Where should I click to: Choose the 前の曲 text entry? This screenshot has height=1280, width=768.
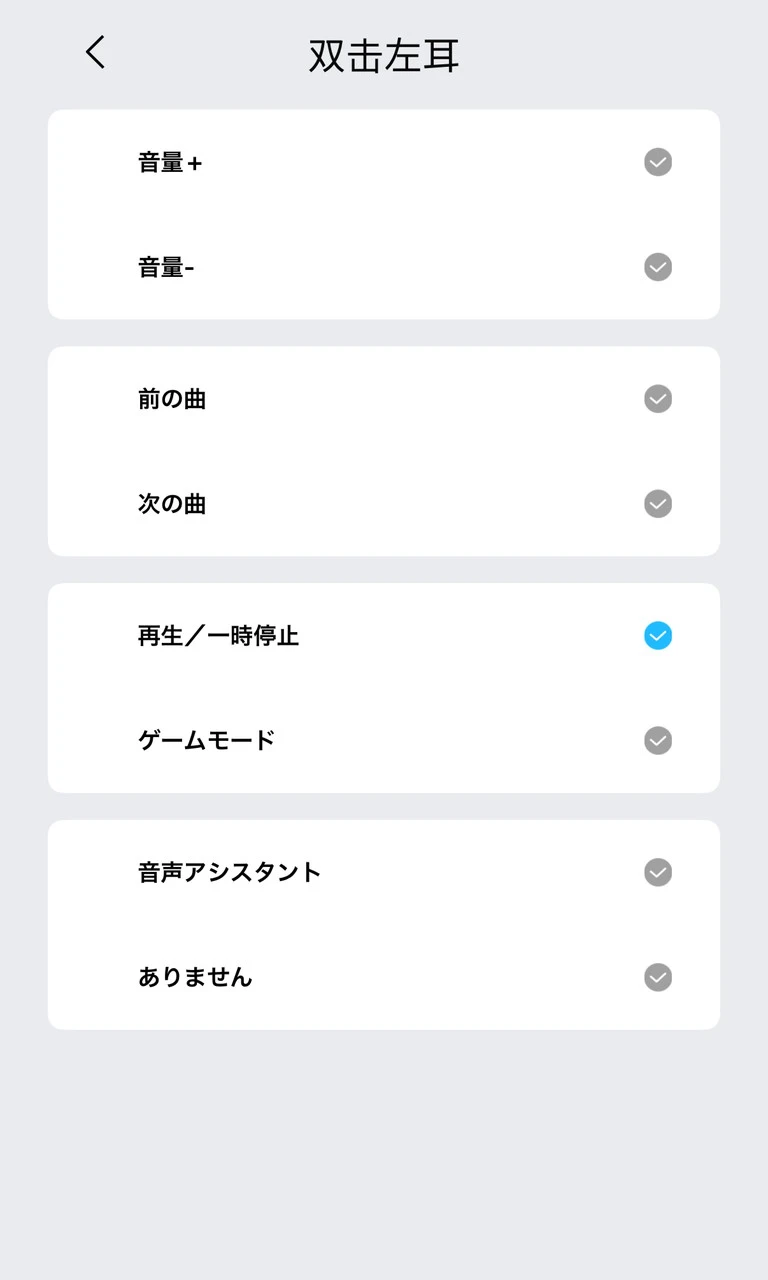(x=172, y=399)
